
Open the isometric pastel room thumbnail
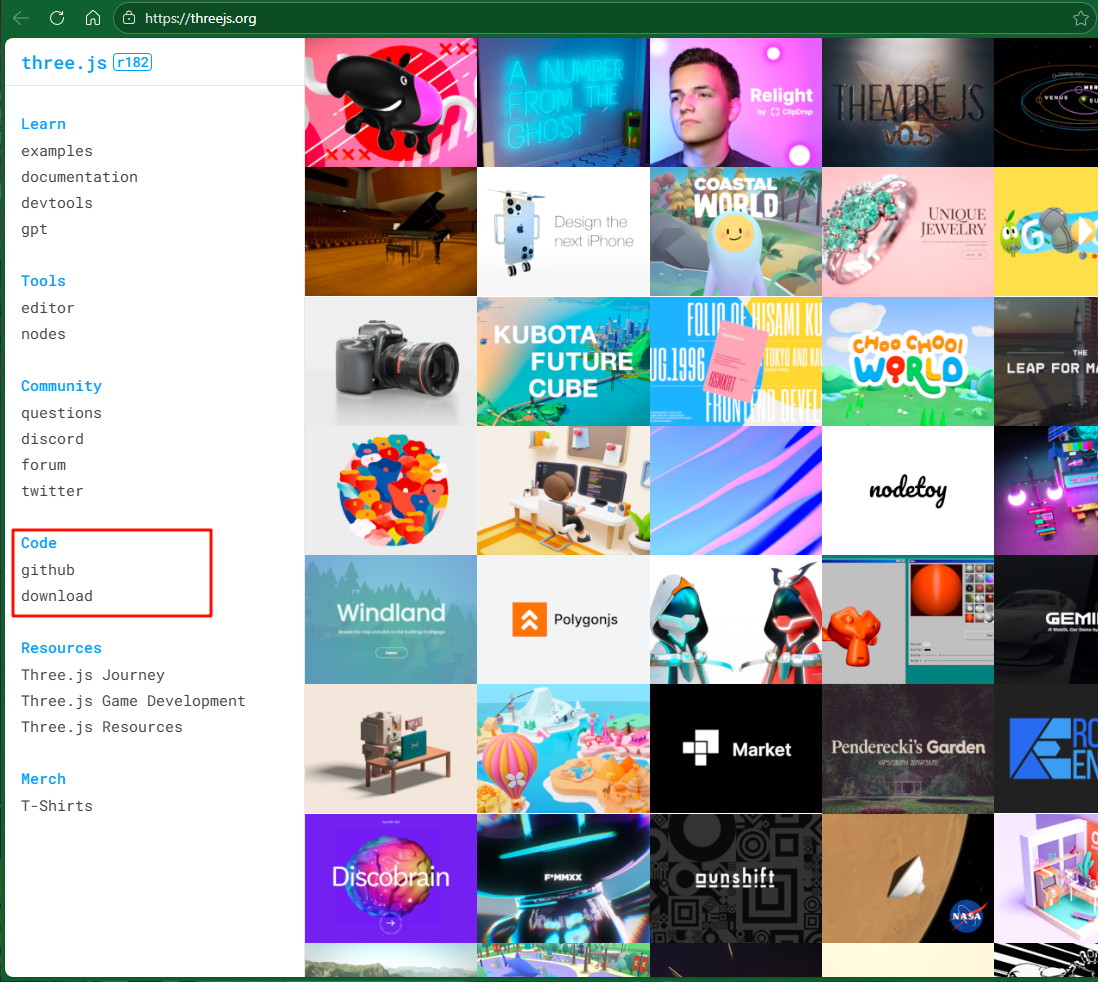(1046, 878)
